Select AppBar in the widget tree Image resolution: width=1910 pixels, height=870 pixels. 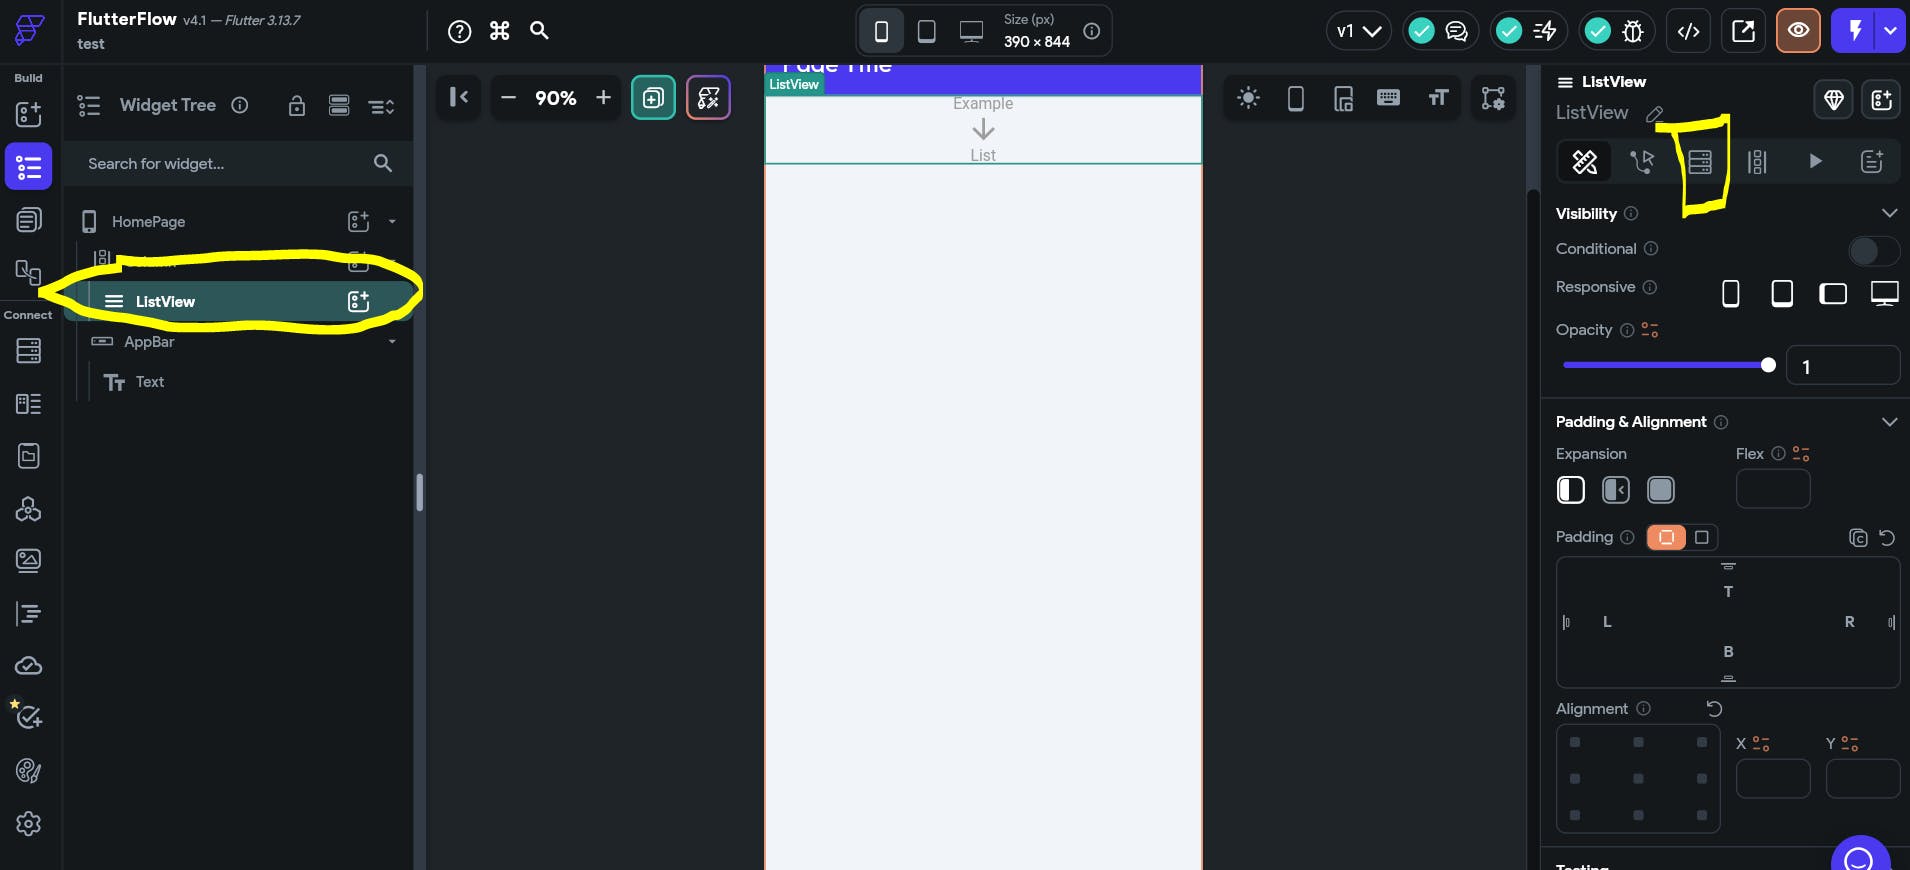pos(149,341)
